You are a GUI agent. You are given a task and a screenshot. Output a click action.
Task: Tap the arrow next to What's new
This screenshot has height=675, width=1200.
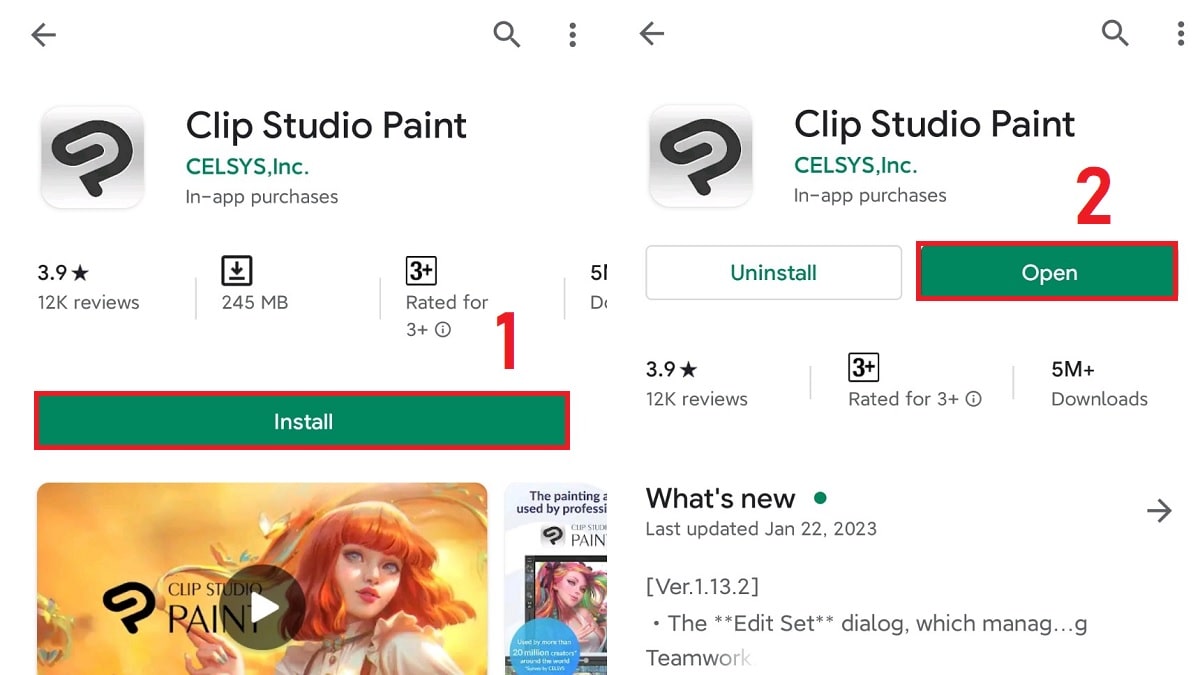tap(1159, 510)
